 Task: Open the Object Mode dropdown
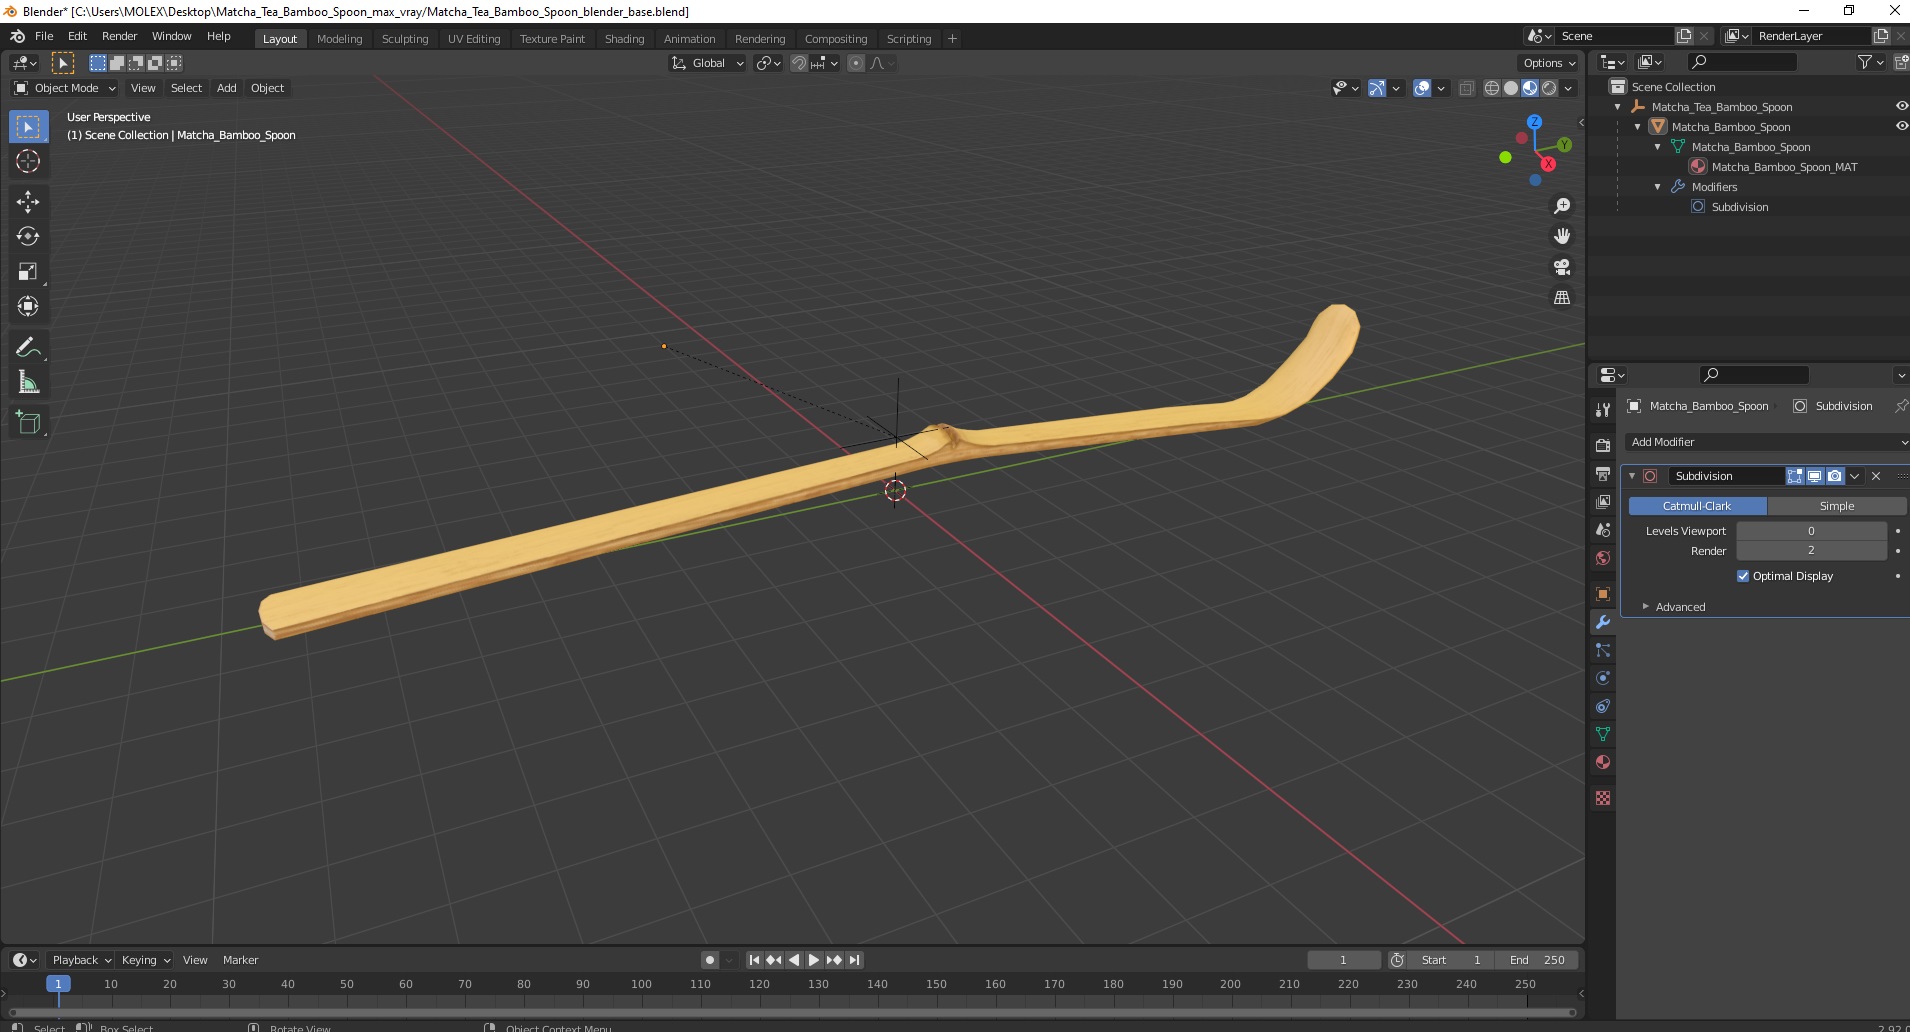[65, 88]
